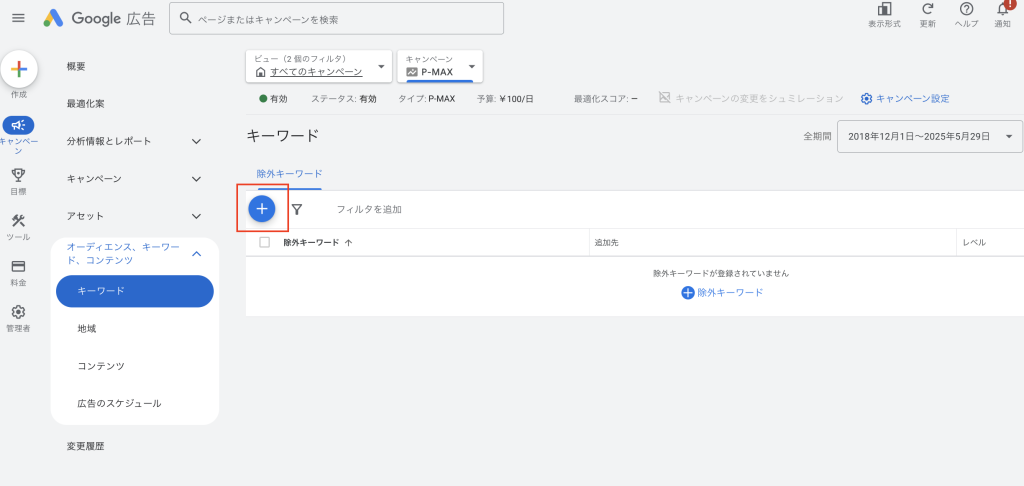Open the Campaigns megaphone icon
The width and height of the screenshot is (1024, 486).
pyautogui.click(x=18, y=125)
